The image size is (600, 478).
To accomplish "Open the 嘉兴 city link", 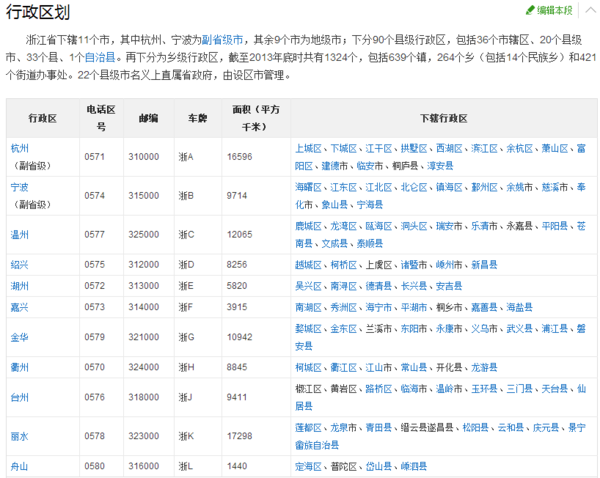I will point(20,307).
